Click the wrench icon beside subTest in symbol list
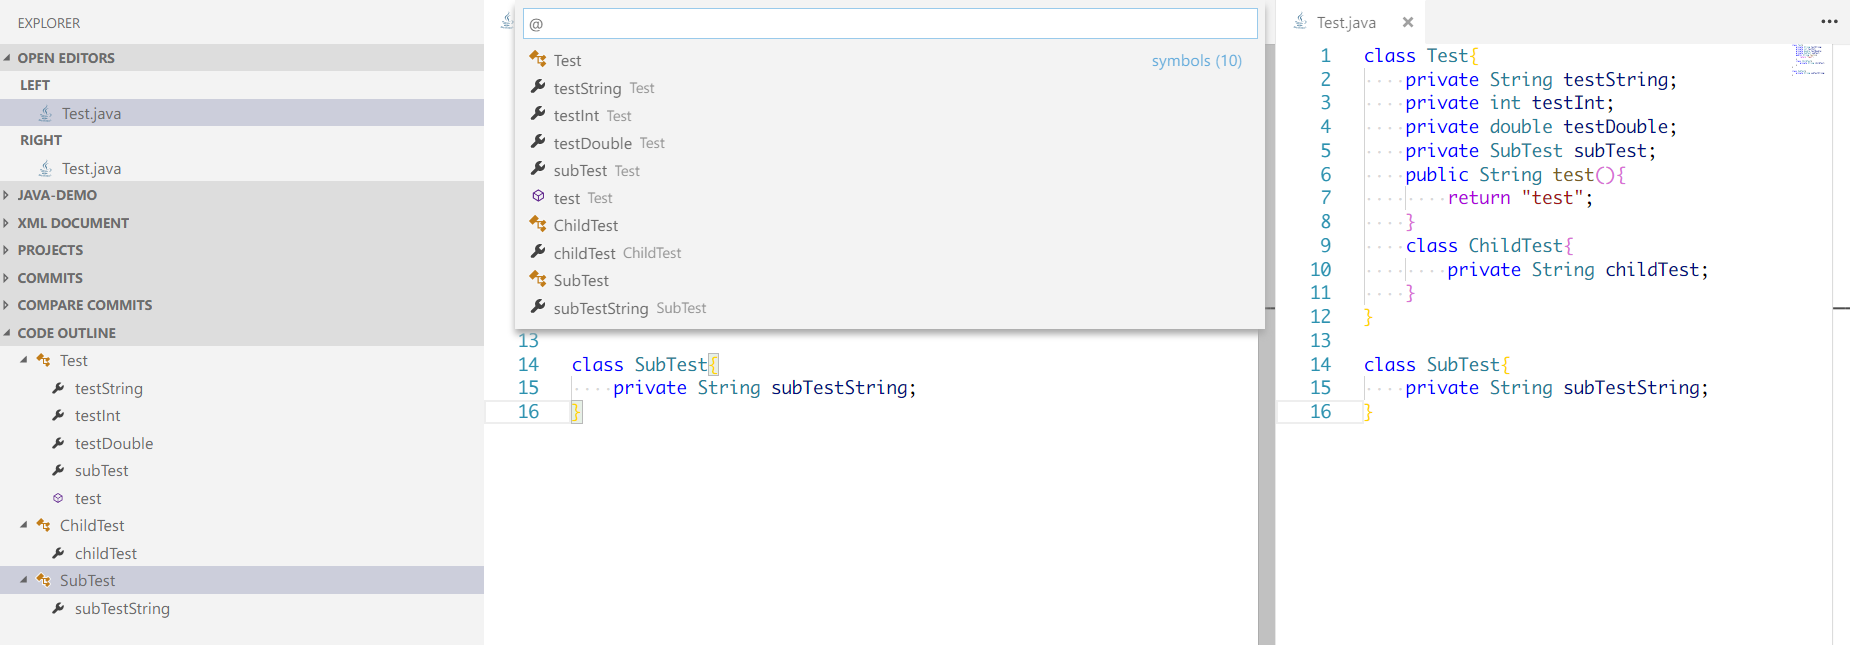 [538, 169]
